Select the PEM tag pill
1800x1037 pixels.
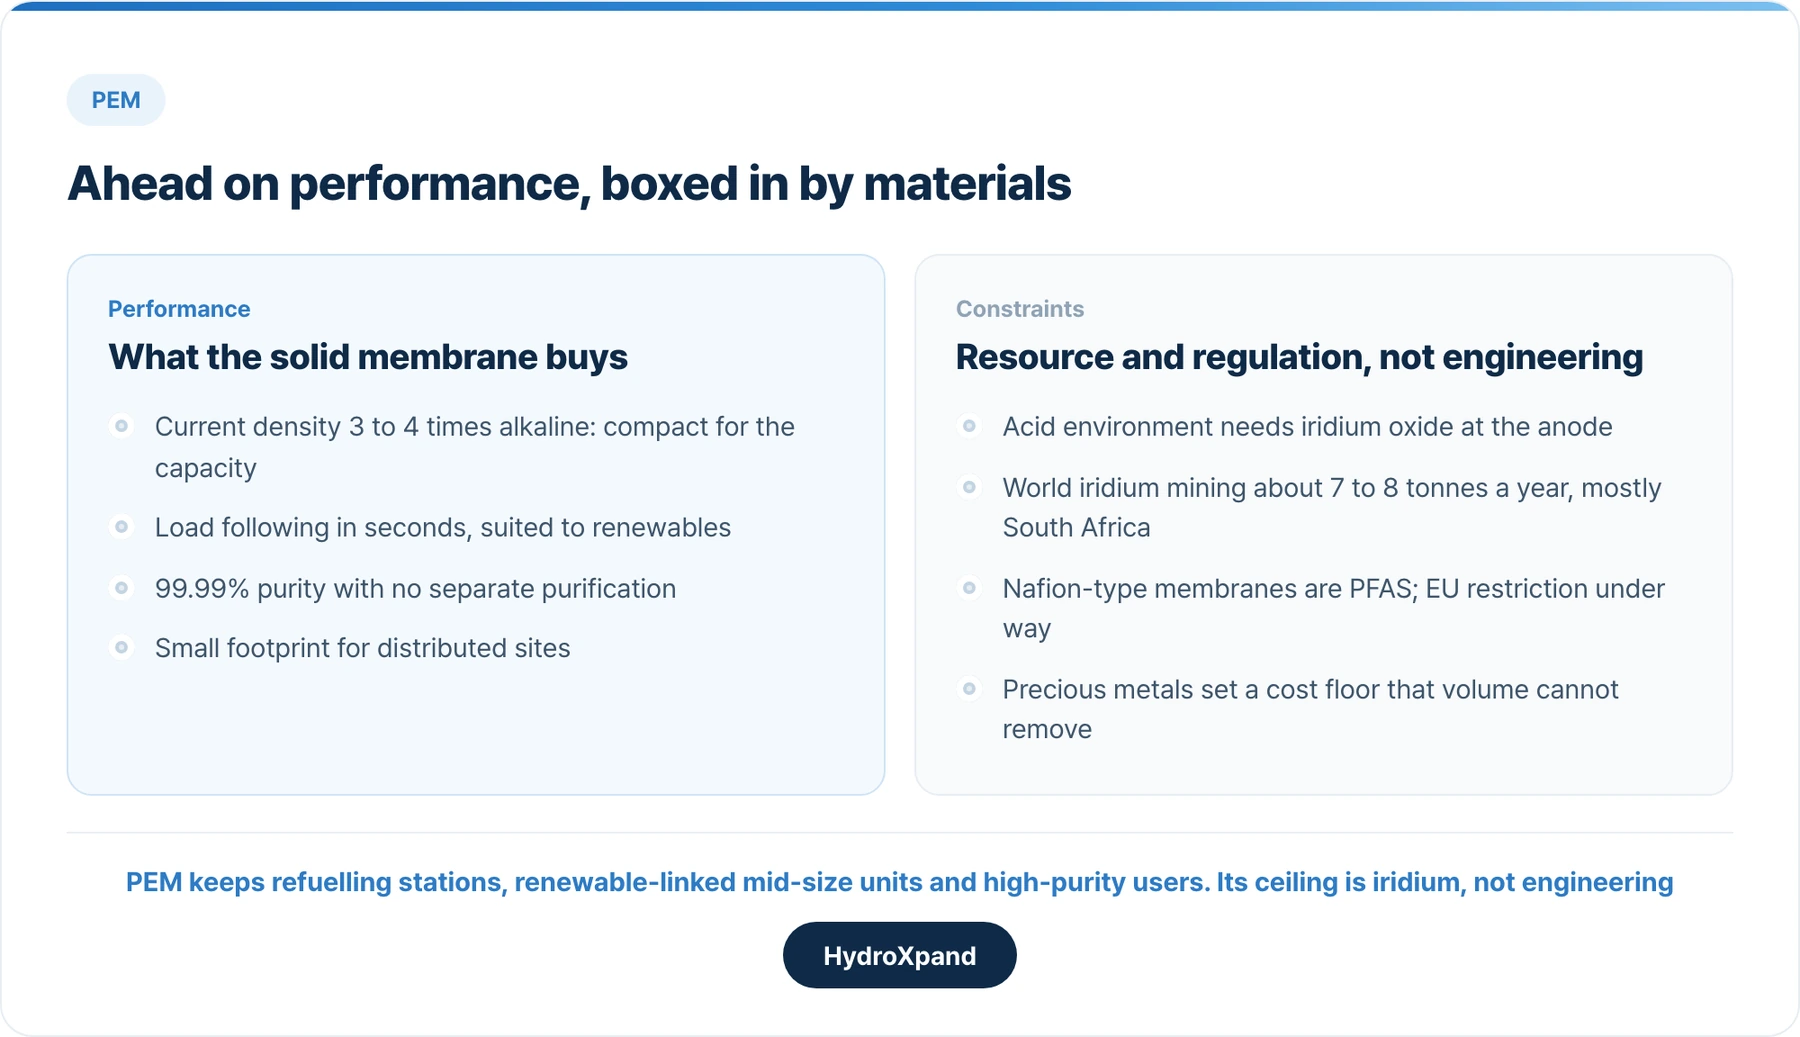point(116,100)
